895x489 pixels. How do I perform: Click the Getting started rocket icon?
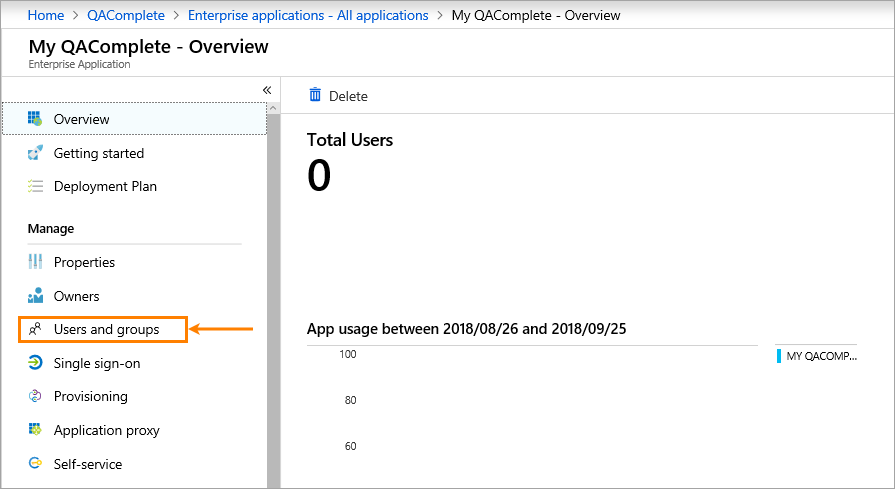35,153
